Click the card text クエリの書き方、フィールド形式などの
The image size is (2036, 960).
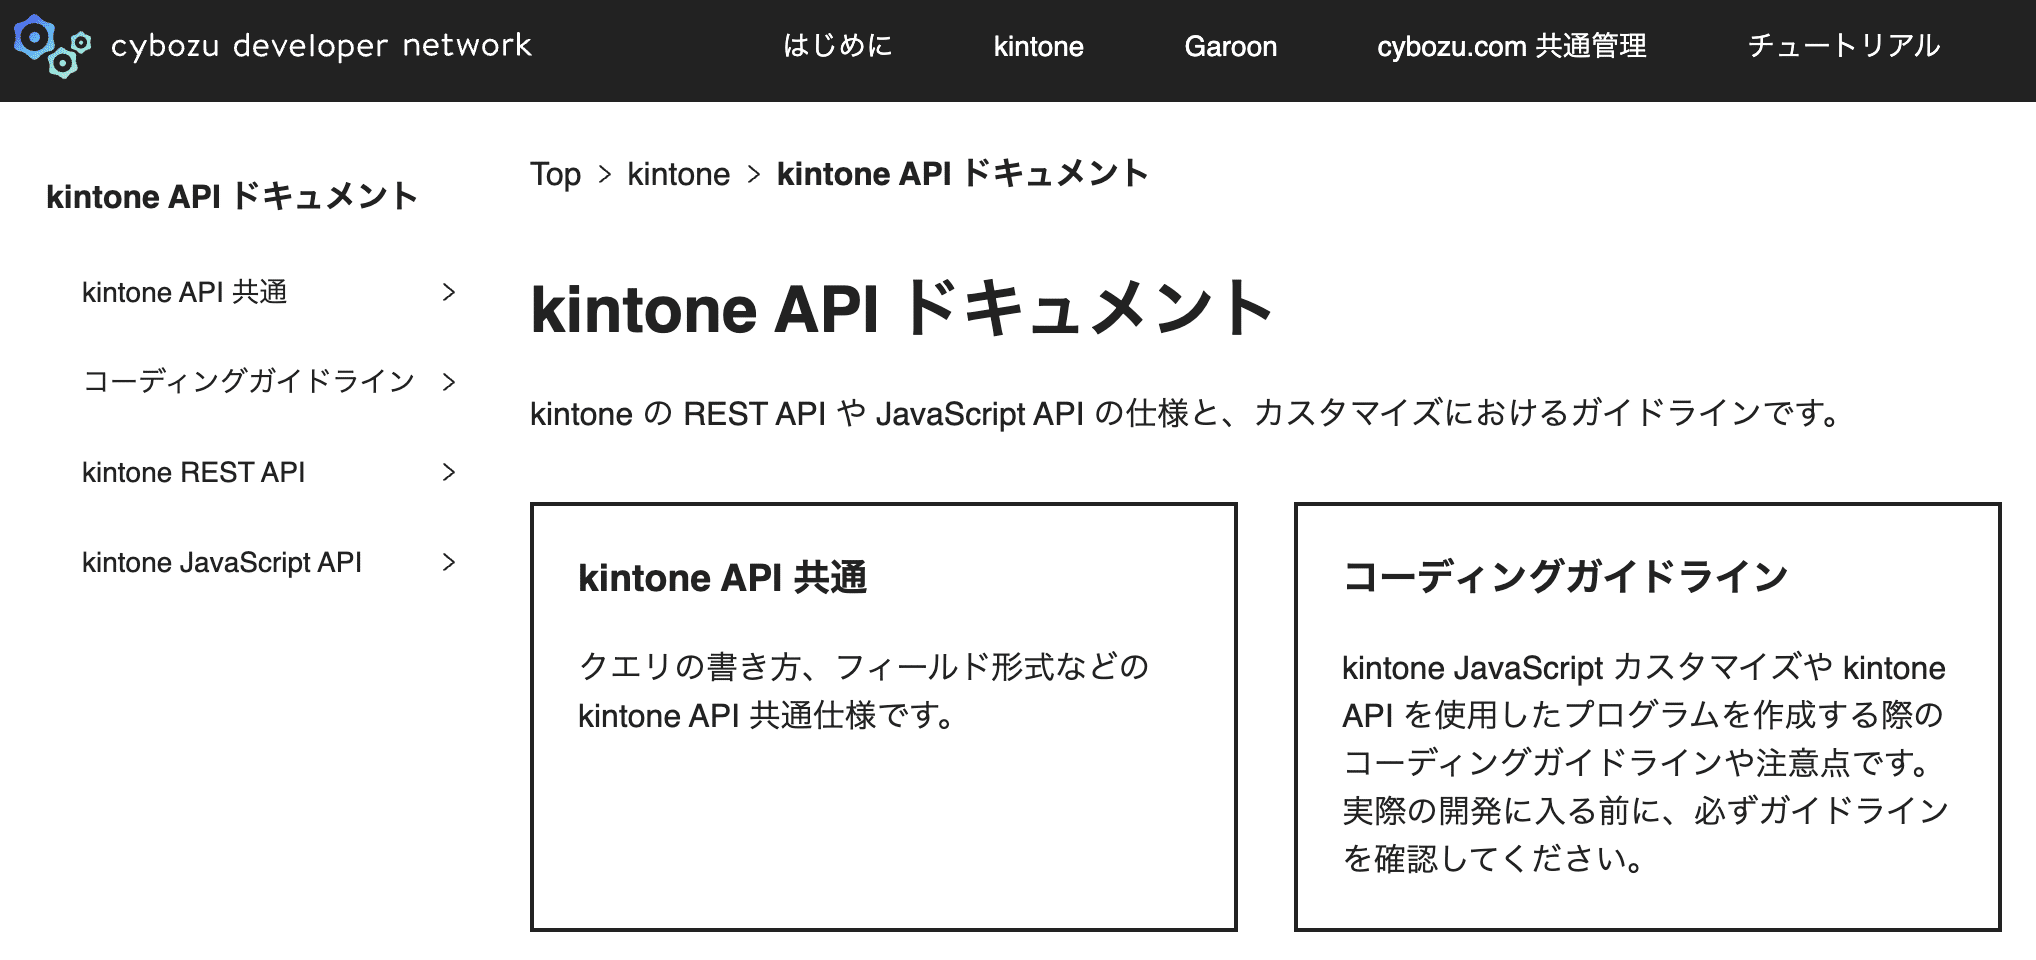click(864, 666)
